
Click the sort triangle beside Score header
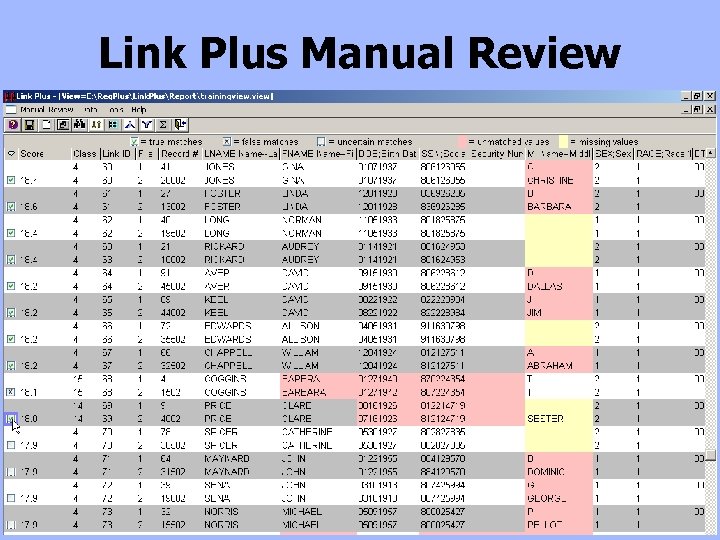point(11,154)
